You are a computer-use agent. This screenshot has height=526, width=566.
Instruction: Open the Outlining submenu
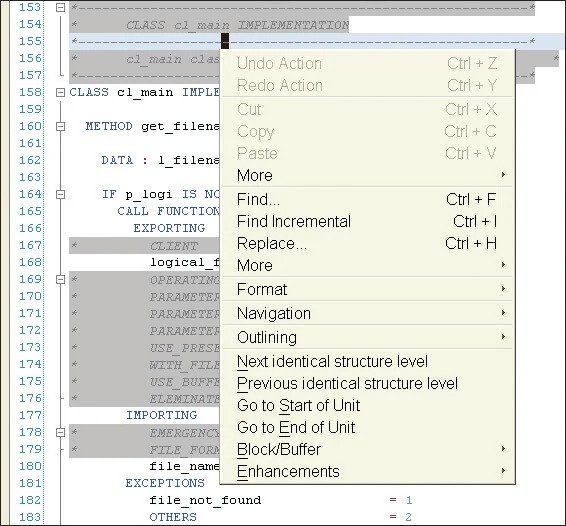point(367,337)
